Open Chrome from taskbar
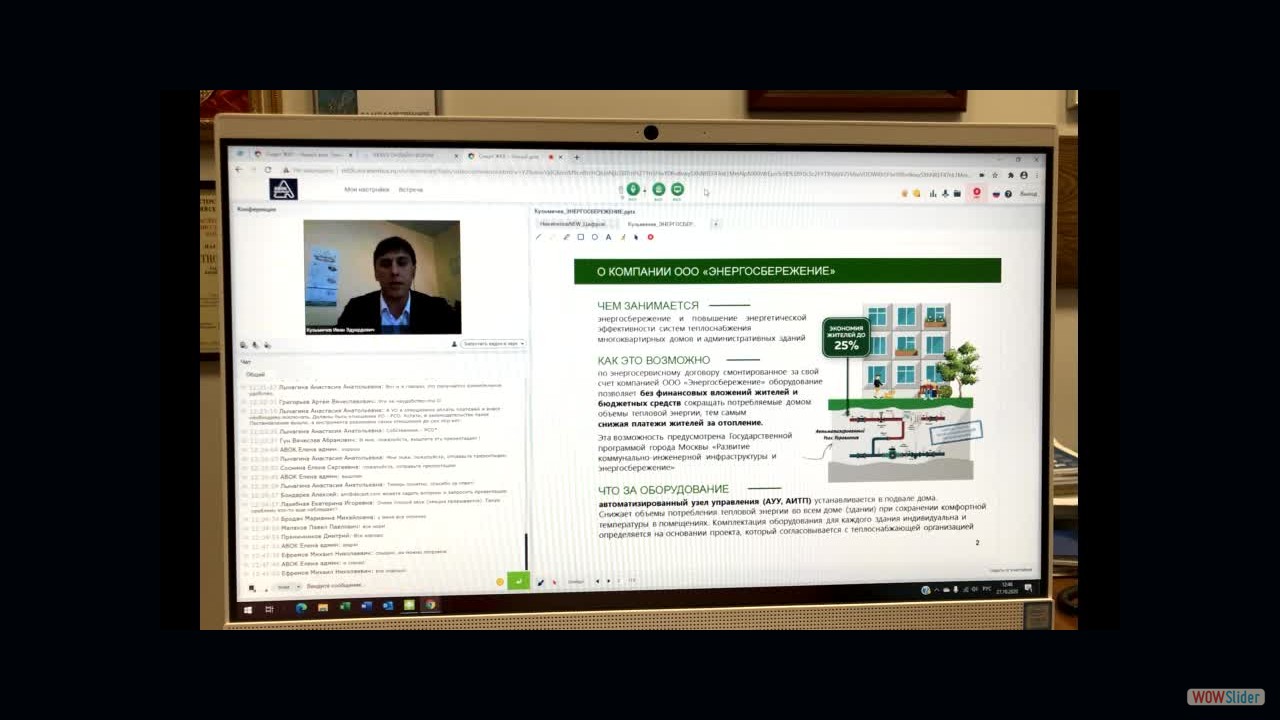 pos(430,604)
